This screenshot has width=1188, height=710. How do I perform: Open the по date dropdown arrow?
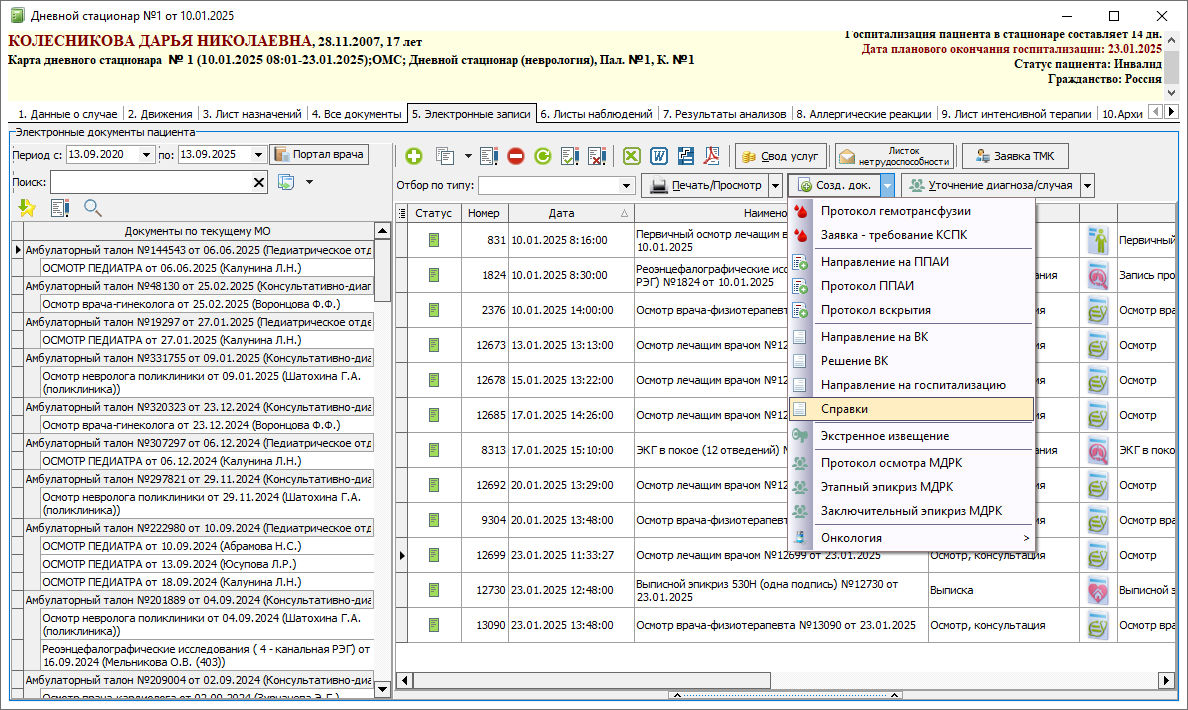(x=258, y=155)
